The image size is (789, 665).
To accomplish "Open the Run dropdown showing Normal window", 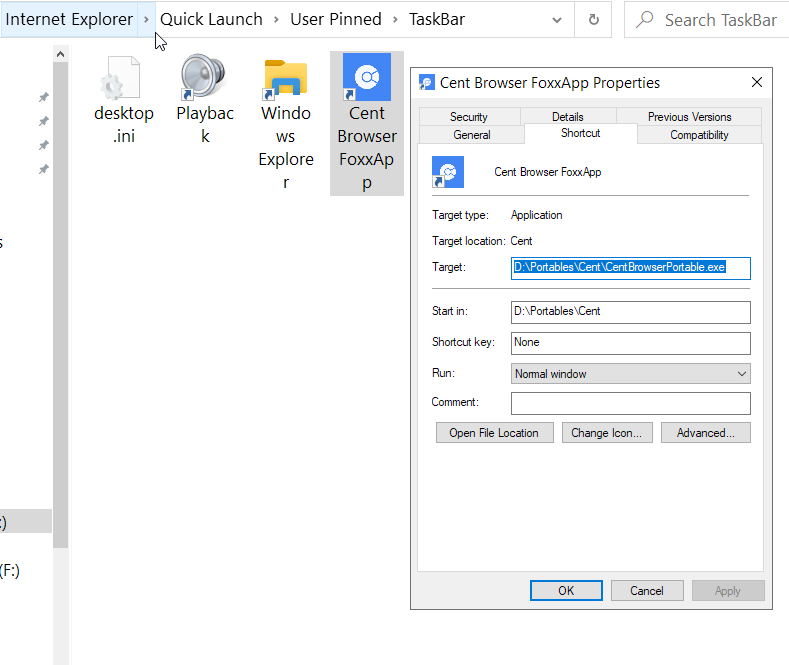I will pyautogui.click(x=630, y=374).
